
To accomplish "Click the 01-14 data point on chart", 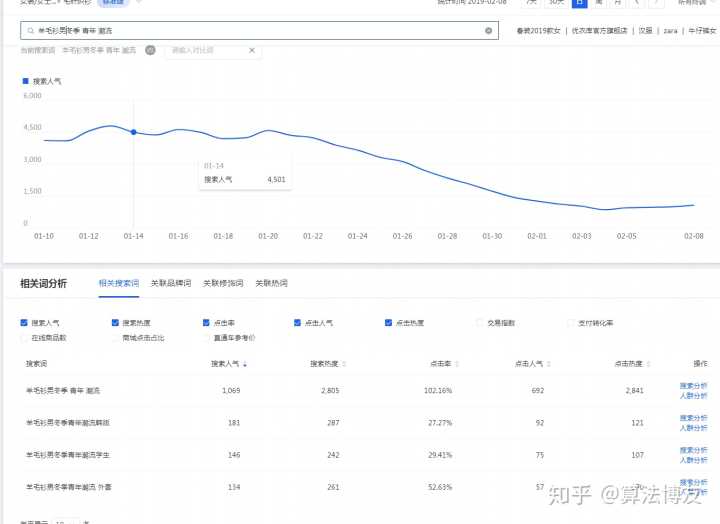I will pyautogui.click(x=134, y=132).
